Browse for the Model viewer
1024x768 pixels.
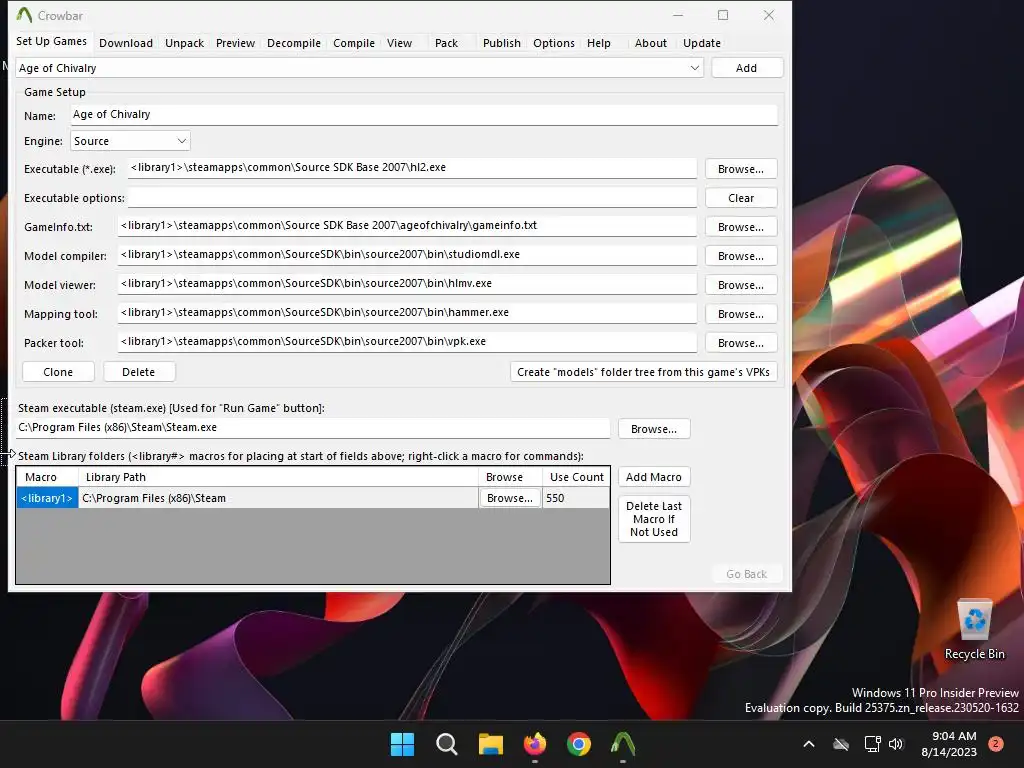(741, 285)
